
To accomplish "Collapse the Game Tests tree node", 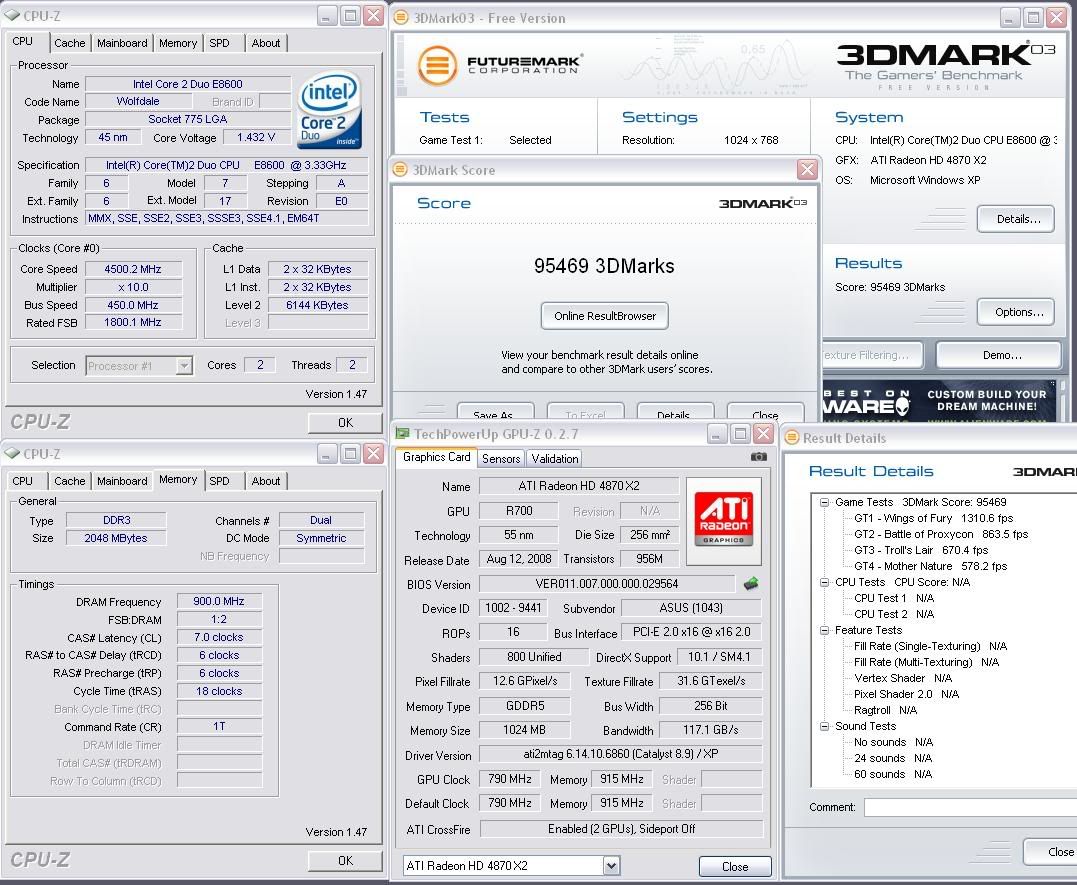I will pos(824,502).
